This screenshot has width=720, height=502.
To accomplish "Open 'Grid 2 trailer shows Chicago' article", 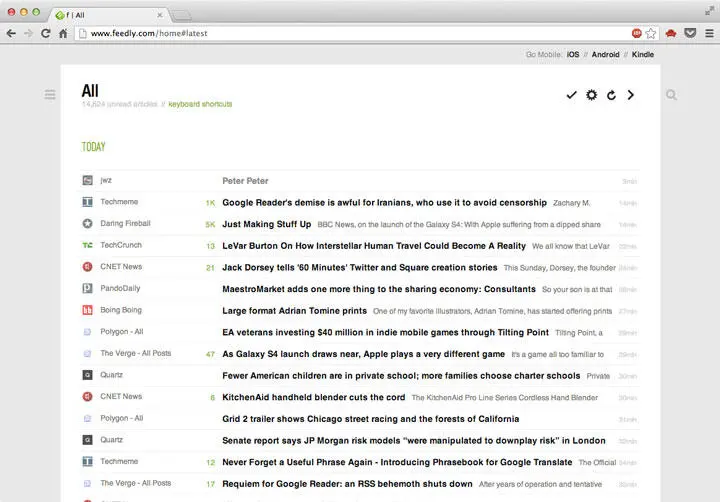I will 371,418.
